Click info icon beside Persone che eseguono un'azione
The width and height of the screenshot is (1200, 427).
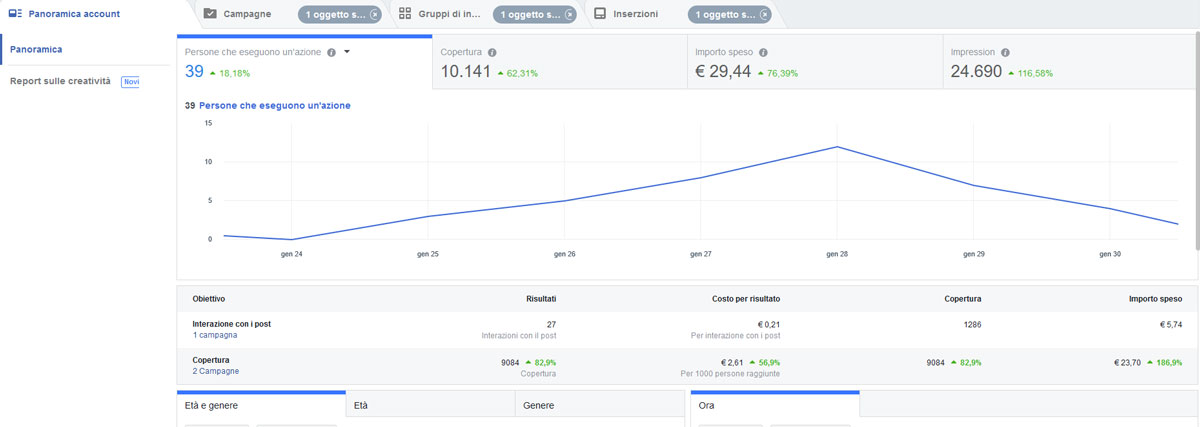click(331, 52)
